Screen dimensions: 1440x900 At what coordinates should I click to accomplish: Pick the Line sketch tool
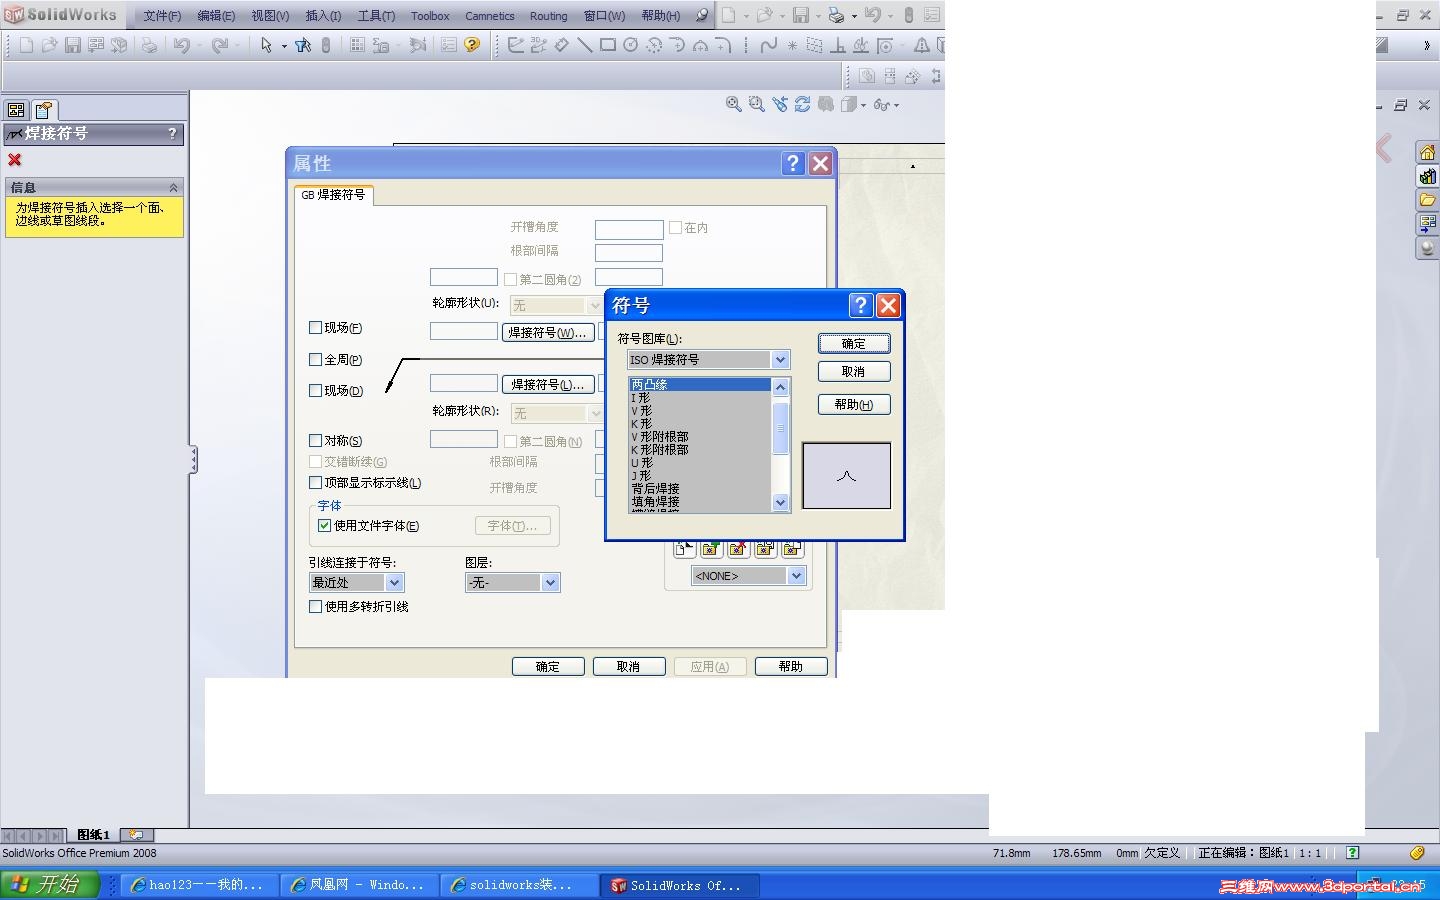585,45
